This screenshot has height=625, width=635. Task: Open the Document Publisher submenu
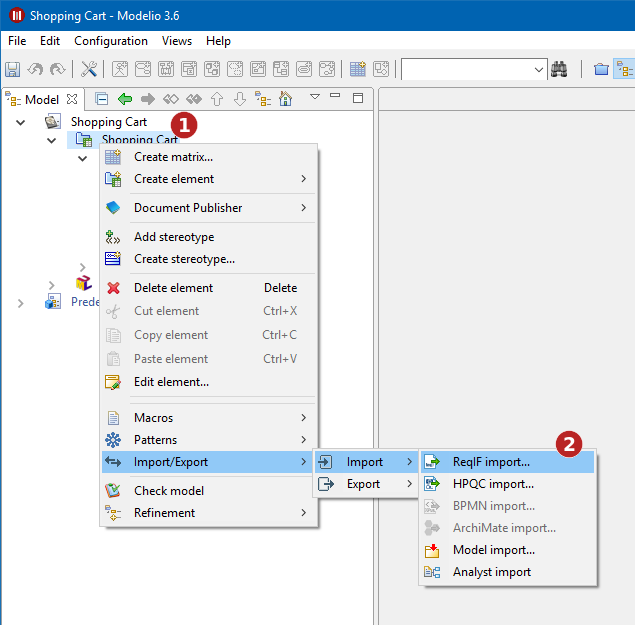click(x=209, y=208)
